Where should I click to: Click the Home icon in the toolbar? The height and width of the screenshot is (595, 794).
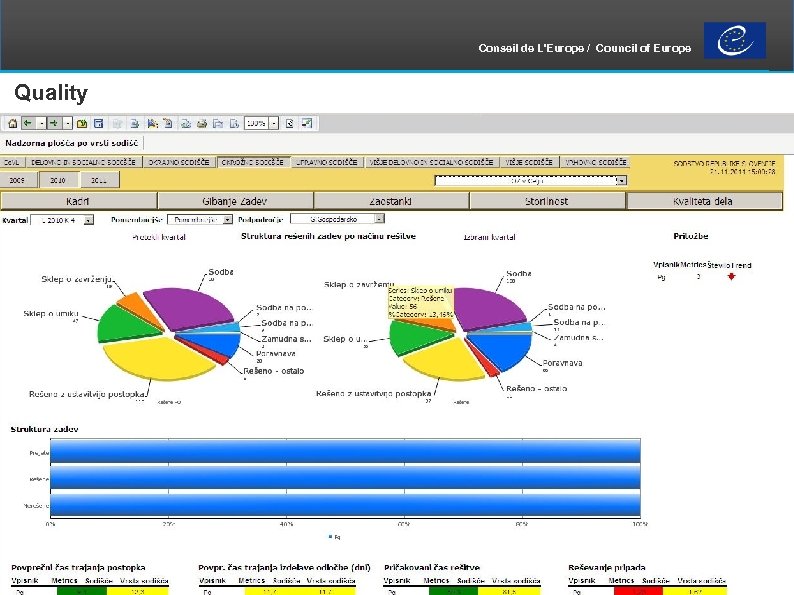click(13, 124)
